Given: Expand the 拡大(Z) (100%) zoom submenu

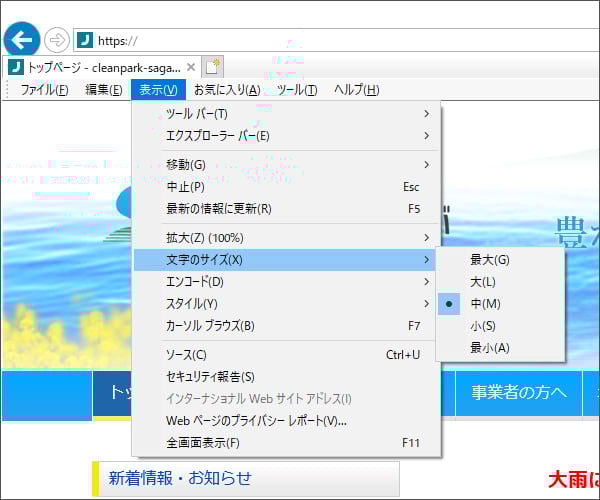Looking at the screenshot, I should tap(286, 238).
